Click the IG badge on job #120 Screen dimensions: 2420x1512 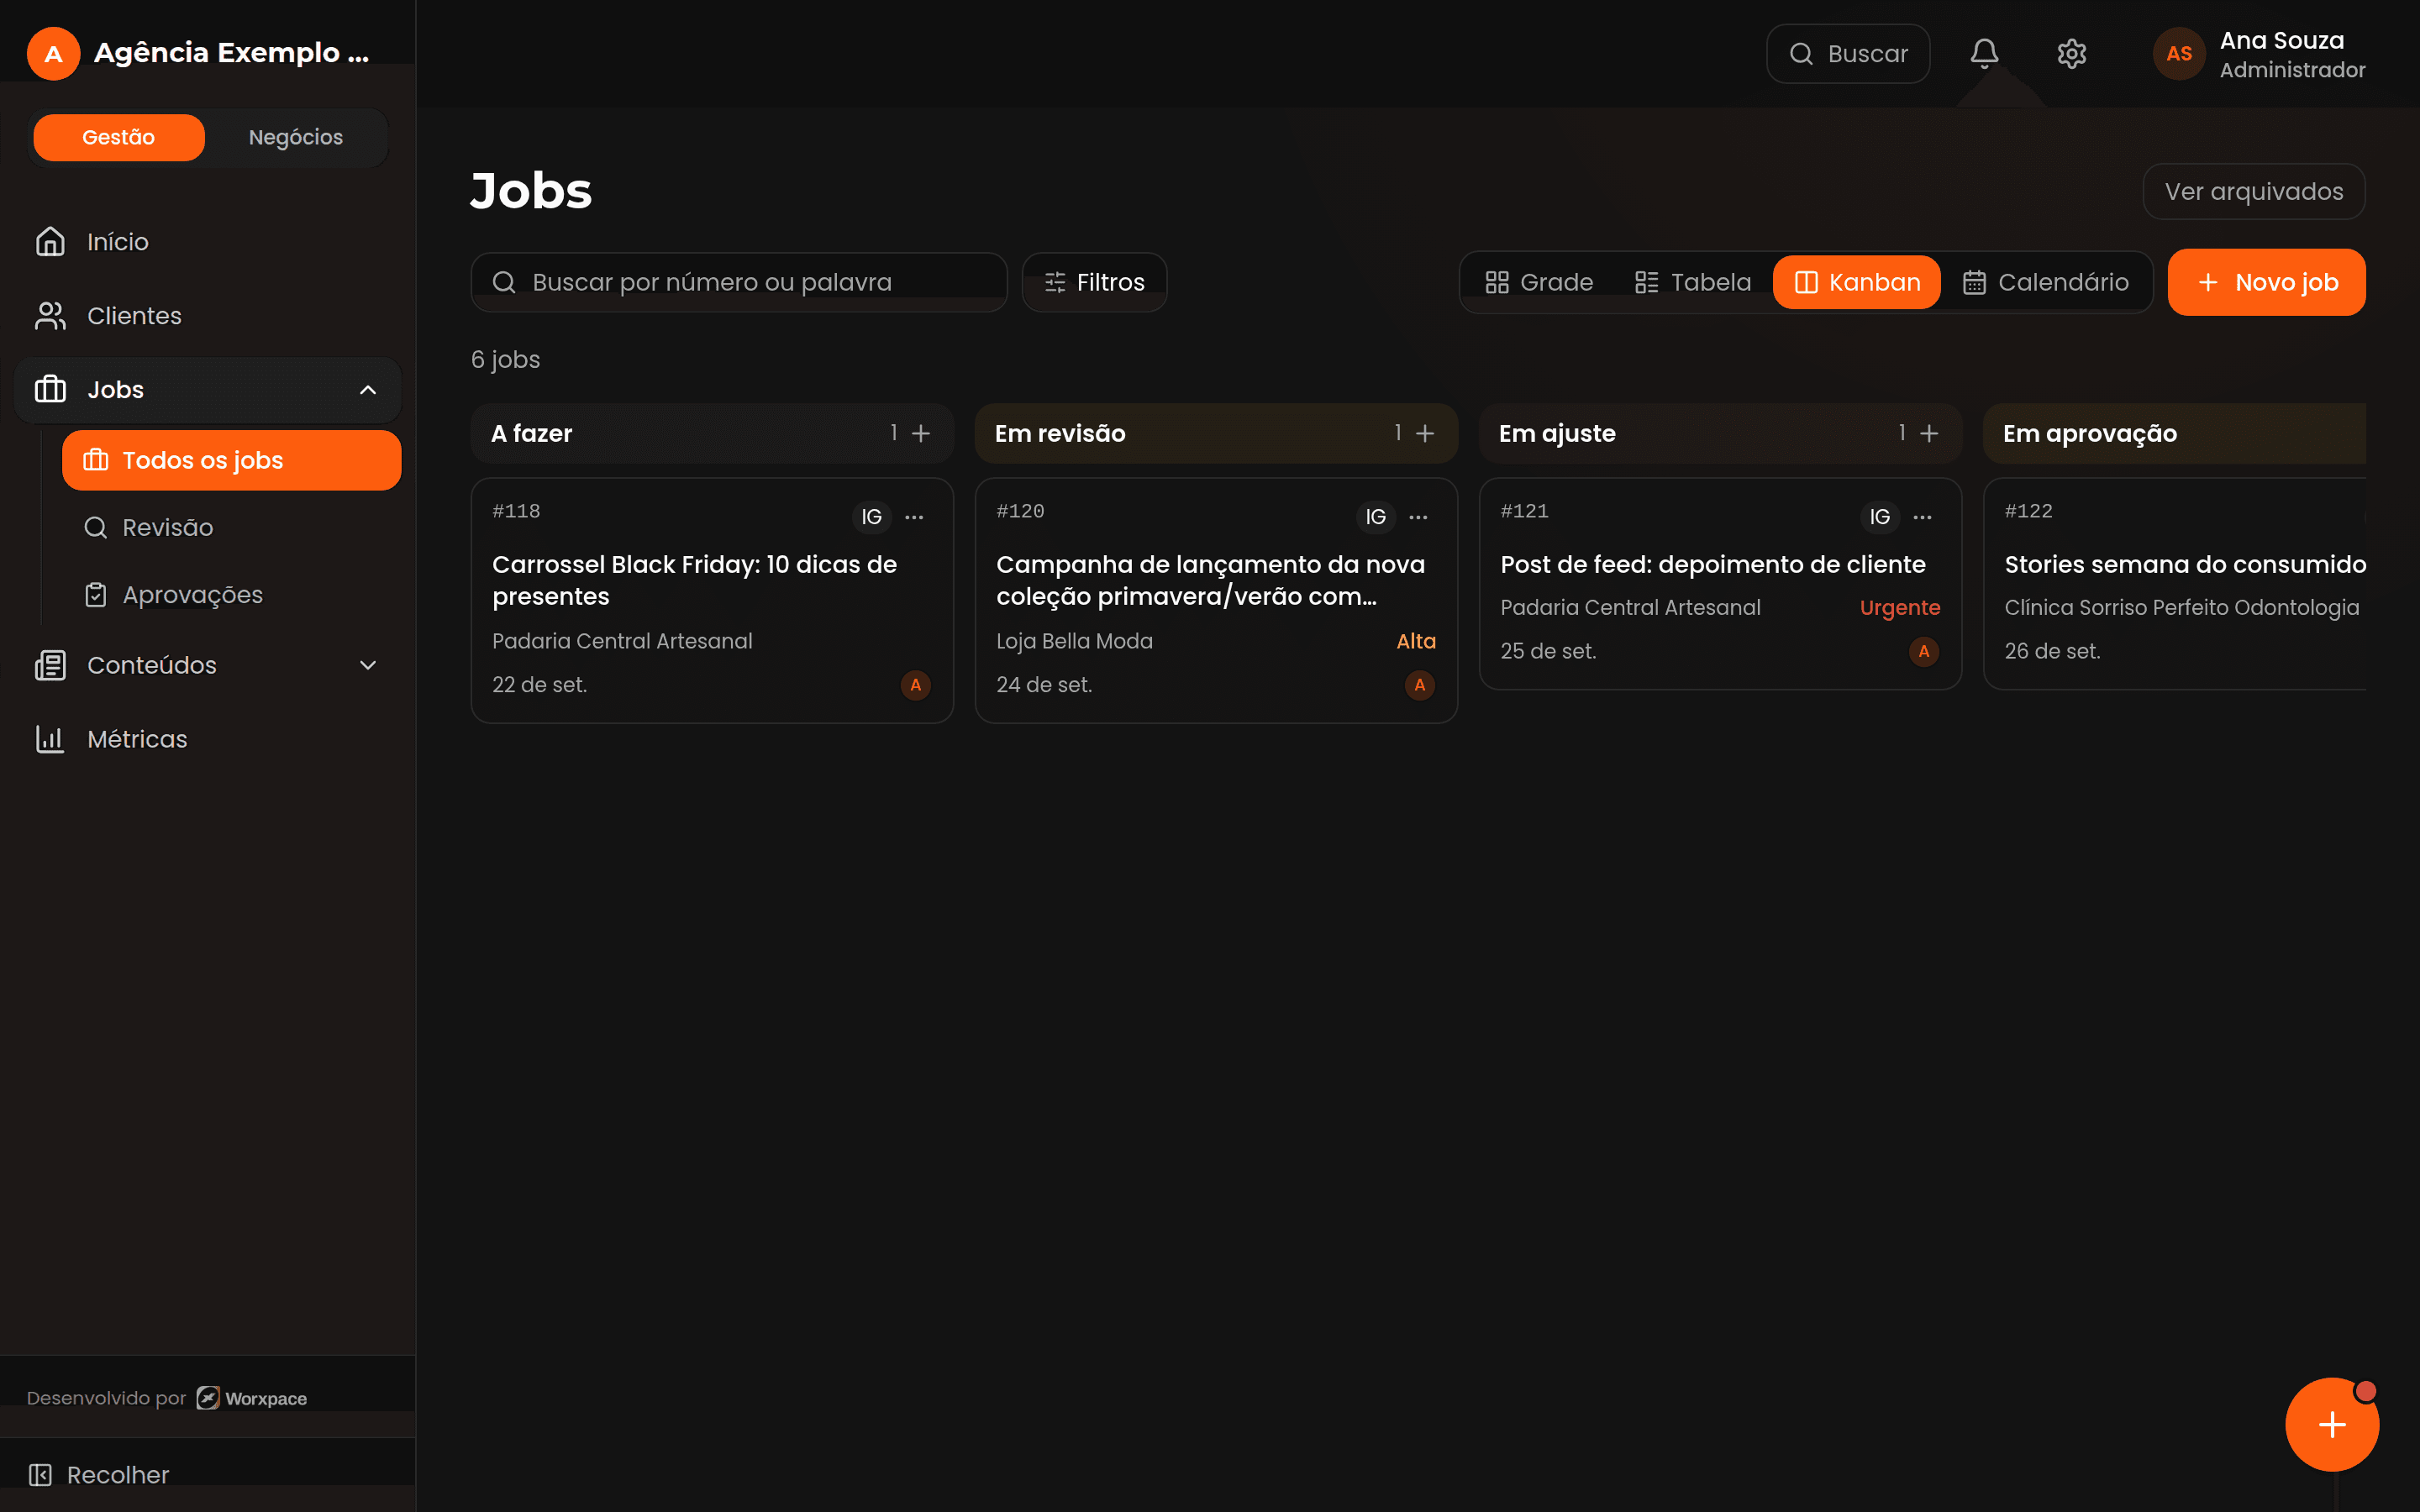[1376, 517]
